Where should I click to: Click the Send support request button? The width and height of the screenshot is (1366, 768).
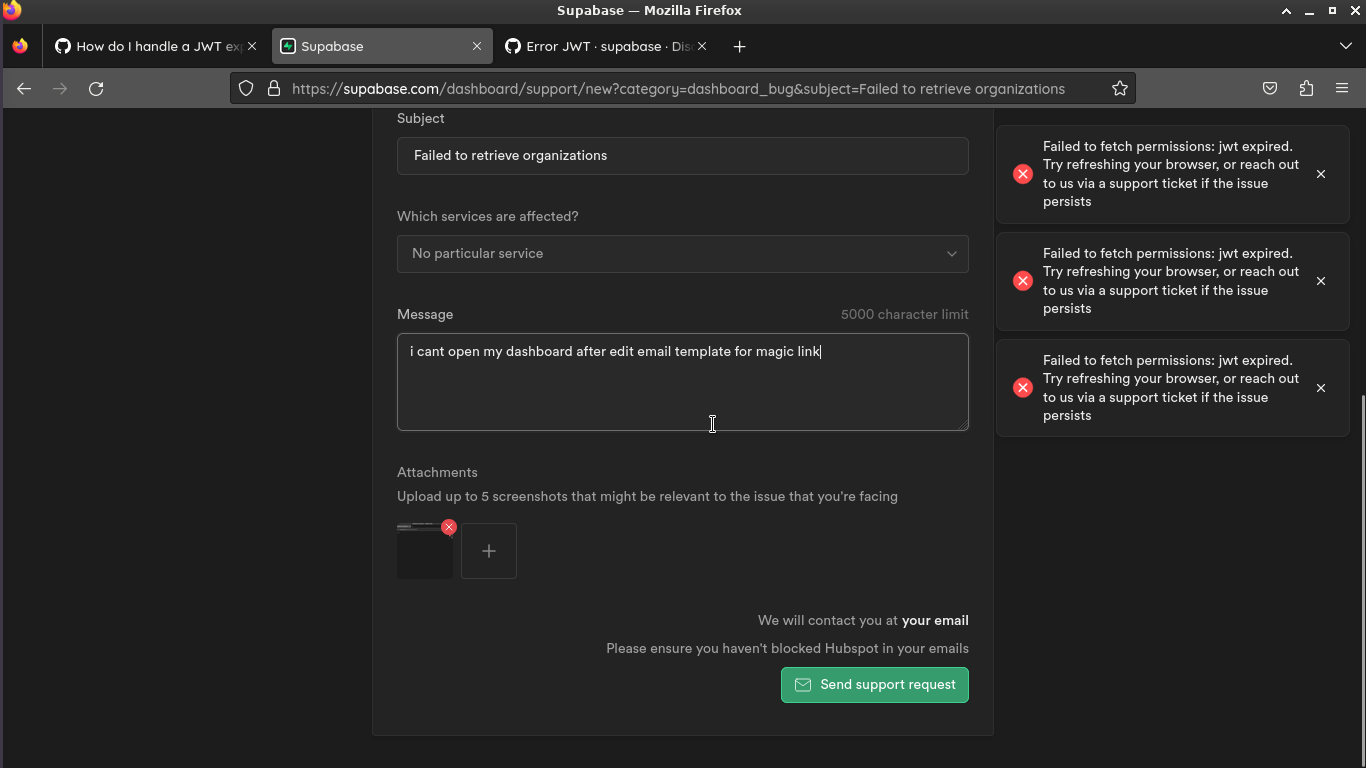(874, 685)
